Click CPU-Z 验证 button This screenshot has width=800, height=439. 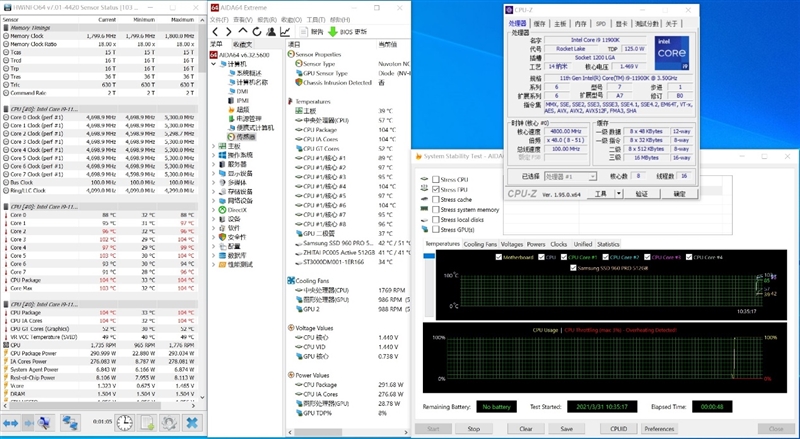(642, 193)
